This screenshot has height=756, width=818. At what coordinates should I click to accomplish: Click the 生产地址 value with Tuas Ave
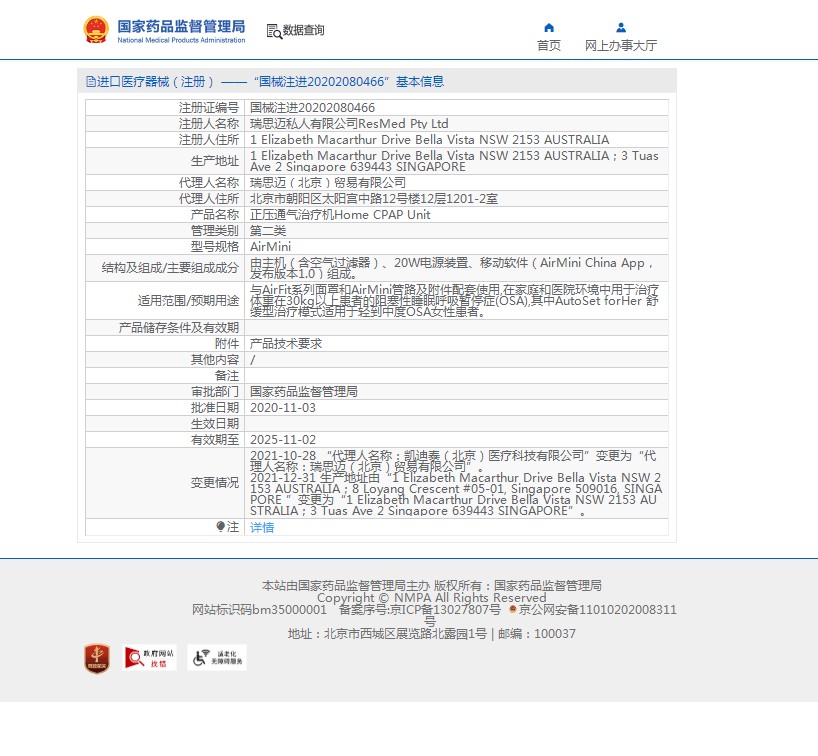pyautogui.click(x=454, y=161)
